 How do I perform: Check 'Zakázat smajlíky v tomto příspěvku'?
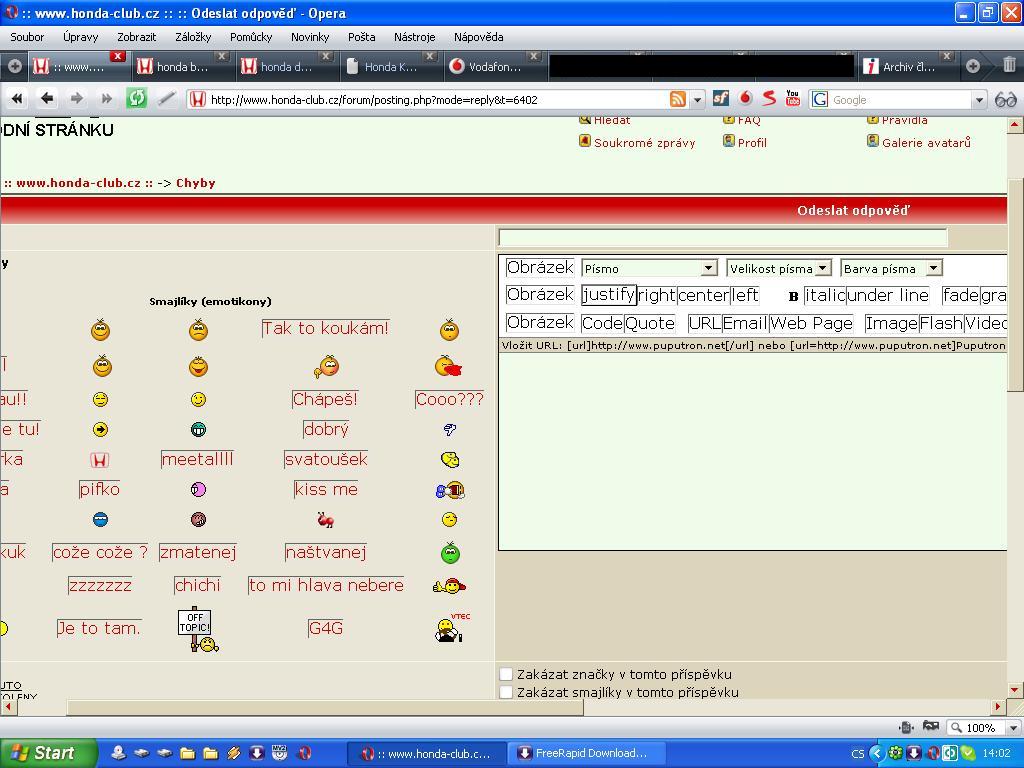tap(506, 692)
